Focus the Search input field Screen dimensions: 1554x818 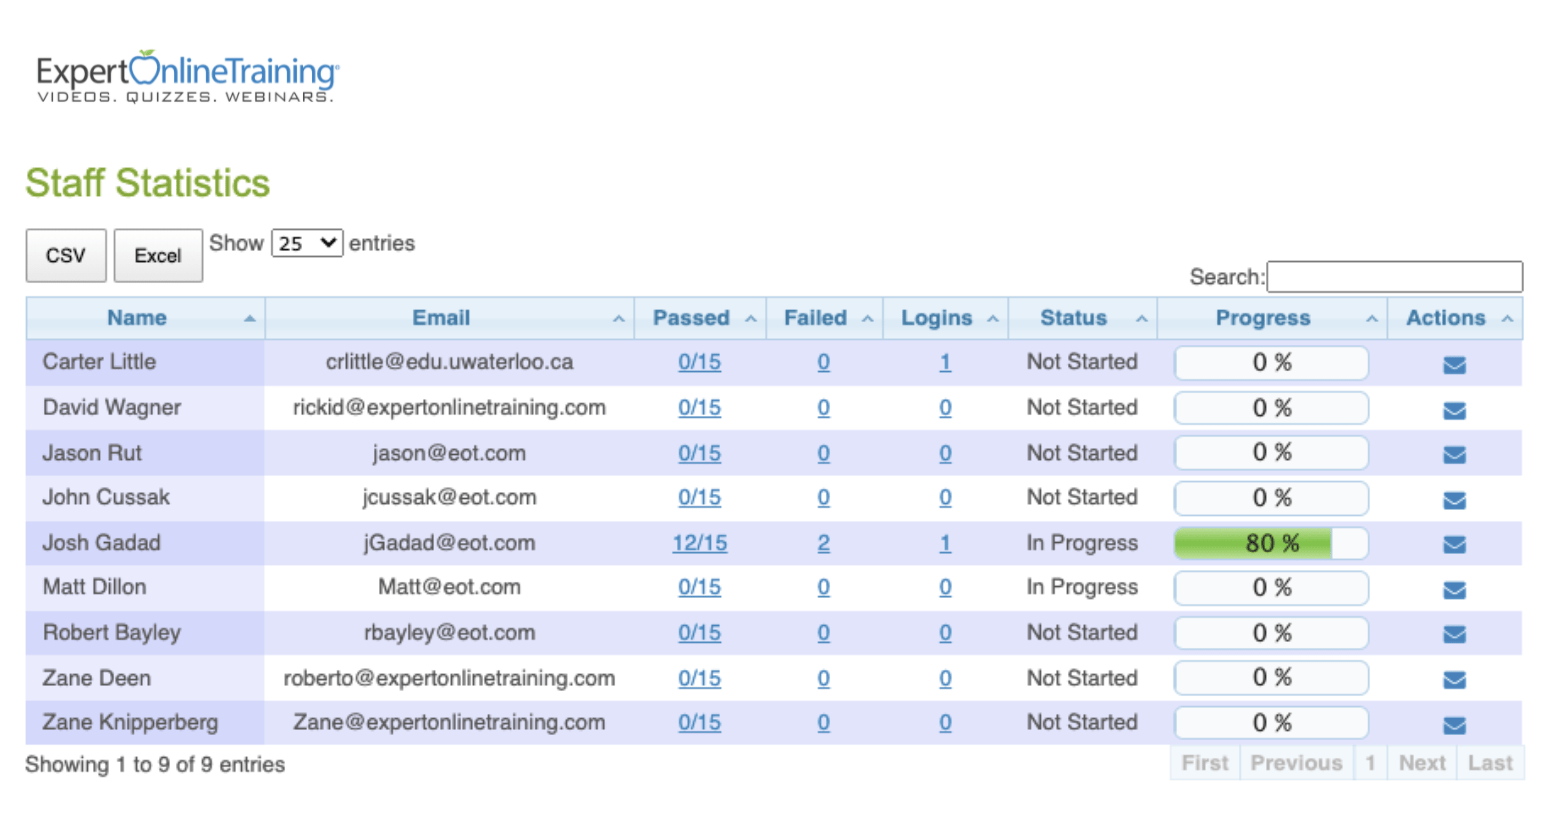[x=1394, y=277]
